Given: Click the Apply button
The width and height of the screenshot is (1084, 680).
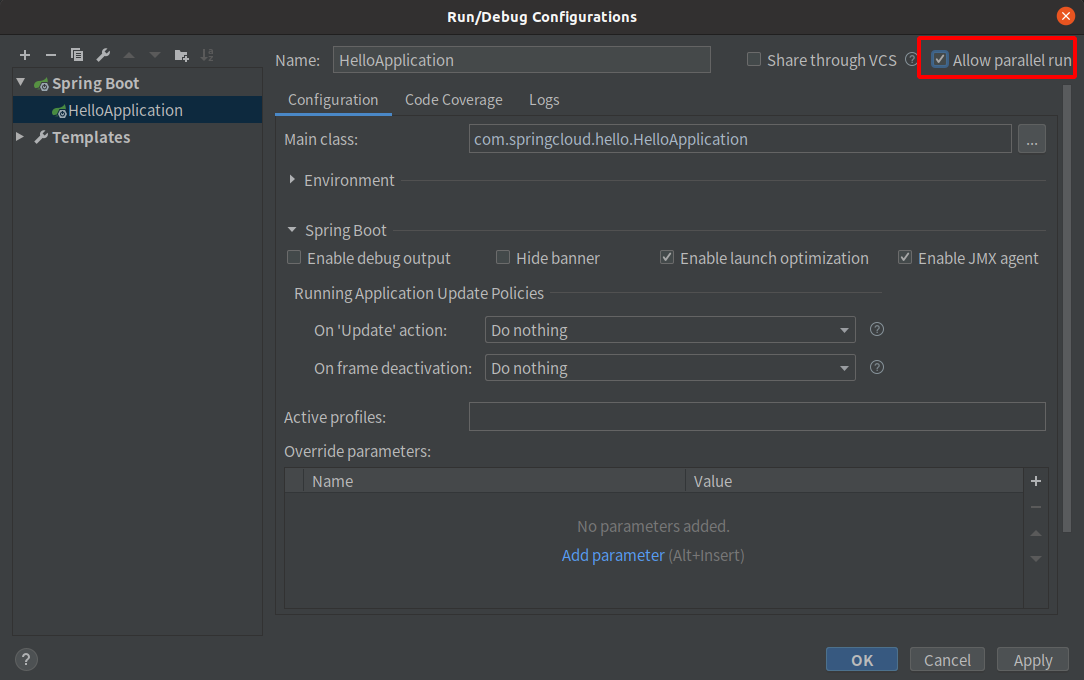Looking at the screenshot, I should (x=1033, y=659).
